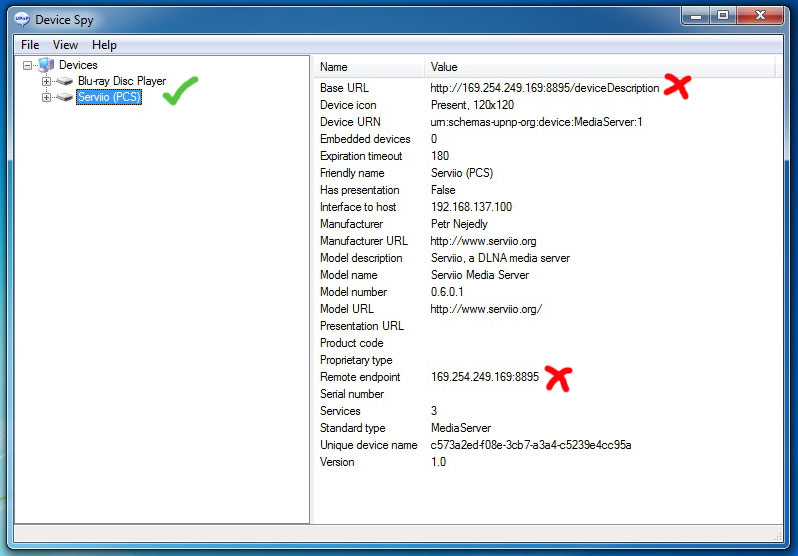Click the urn:schemas-upnp-org:device:MediaServer:1 value
This screenshot has width=798, height=556.
coord(536,122)
